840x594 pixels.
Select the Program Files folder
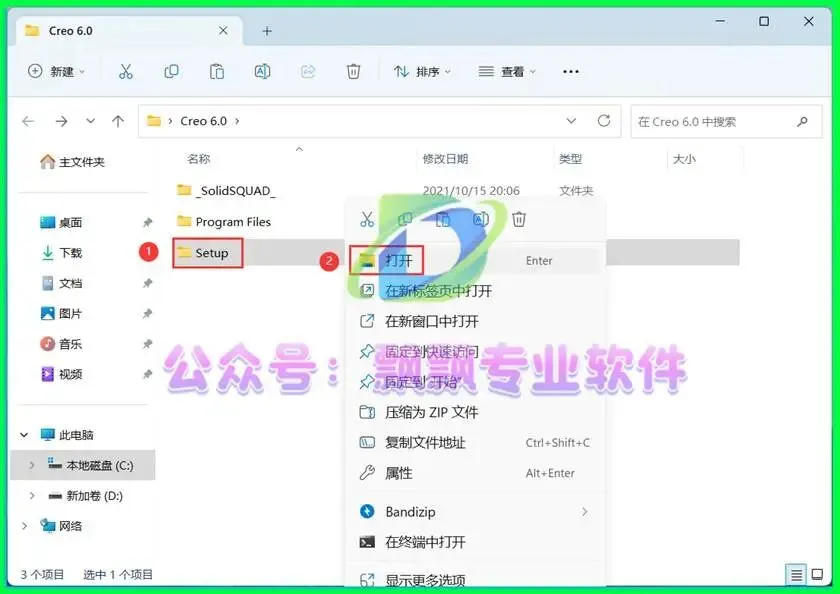(224, 222)
